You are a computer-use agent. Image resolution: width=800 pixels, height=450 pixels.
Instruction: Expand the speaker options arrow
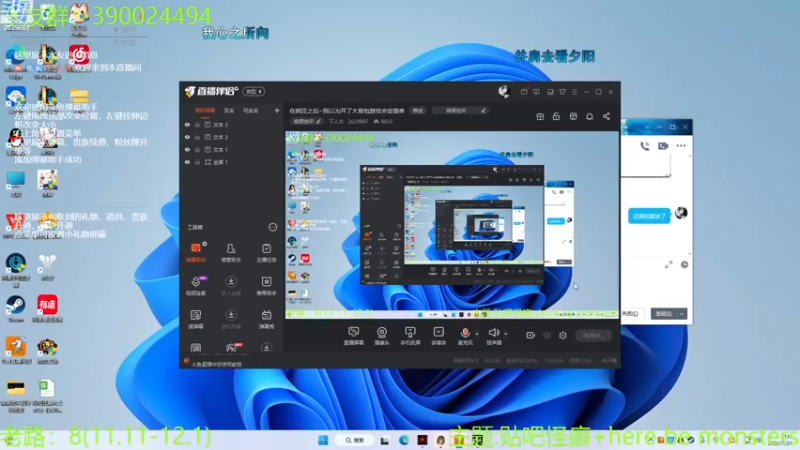(506, 334)
